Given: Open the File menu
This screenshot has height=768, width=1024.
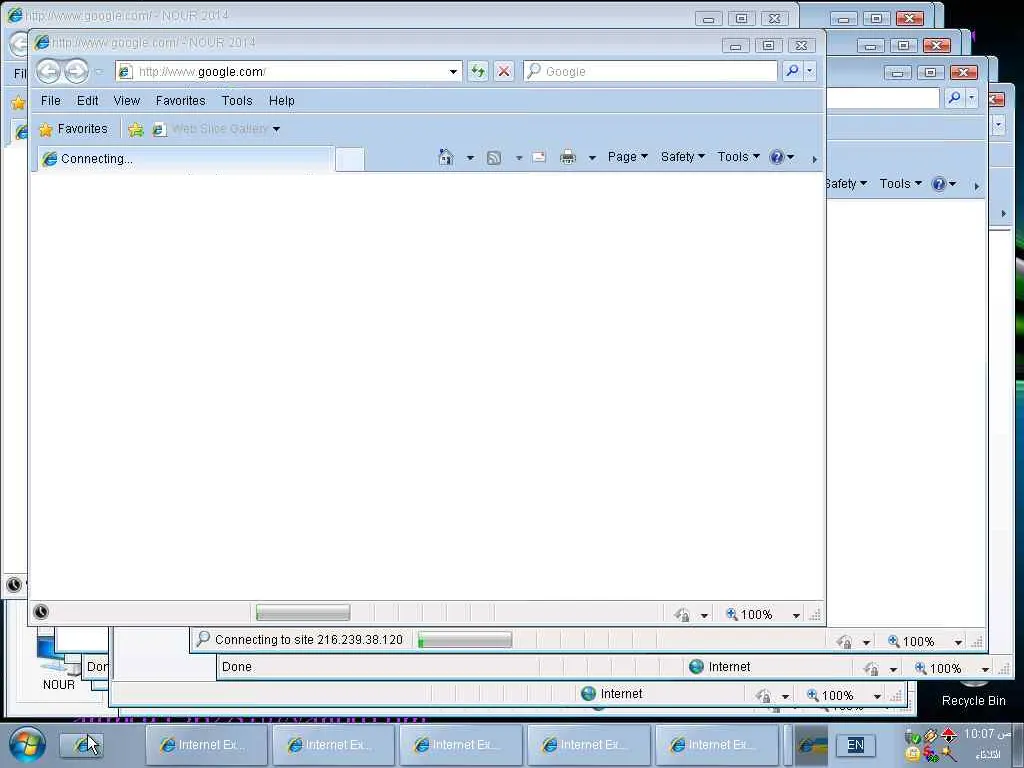Looking at the screenshot, I should coord(50,101).
